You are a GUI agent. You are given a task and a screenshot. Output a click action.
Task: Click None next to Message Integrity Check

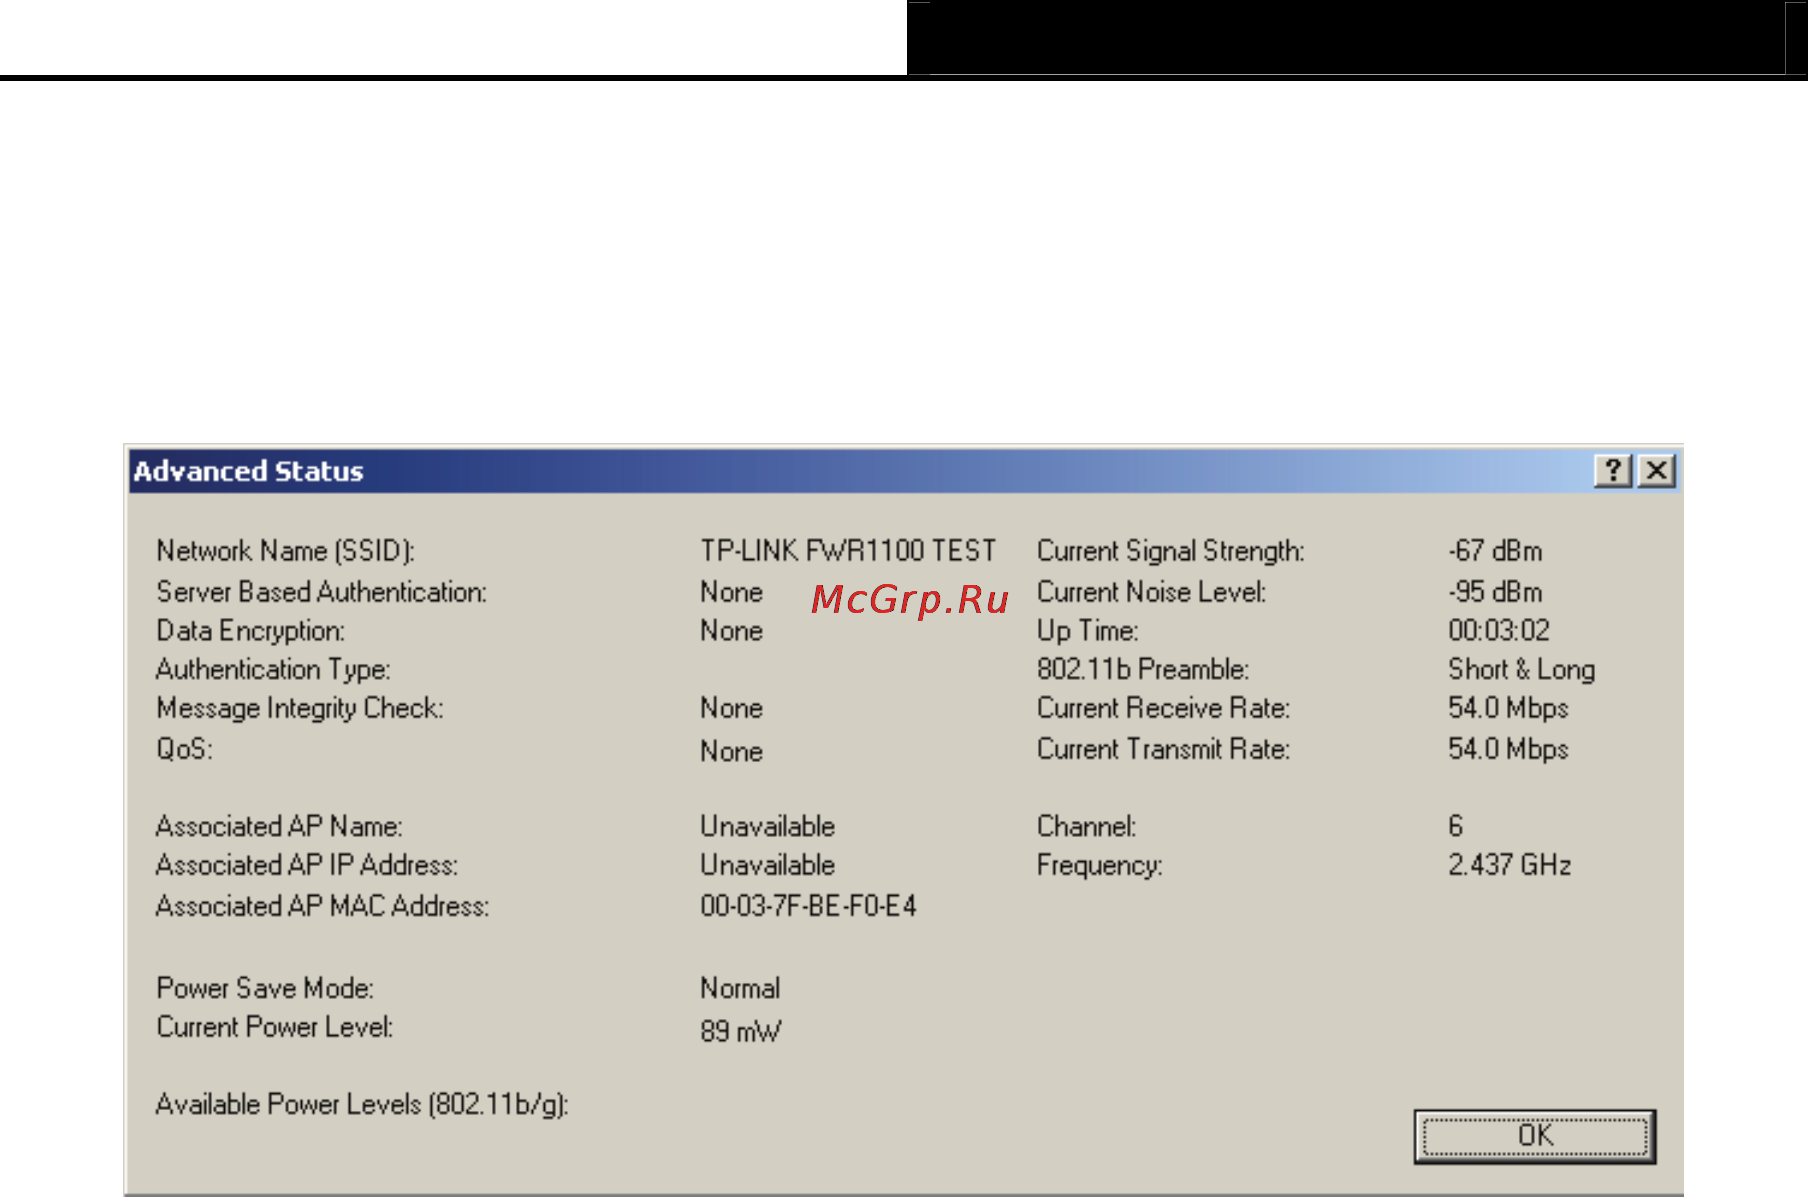coord(732,708)
